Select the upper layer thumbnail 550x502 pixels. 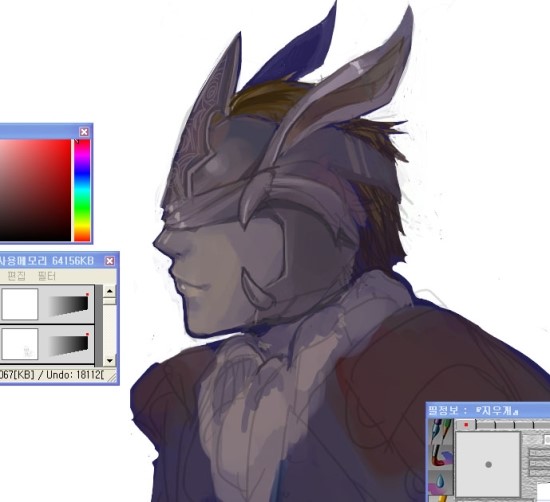point(20,304)
